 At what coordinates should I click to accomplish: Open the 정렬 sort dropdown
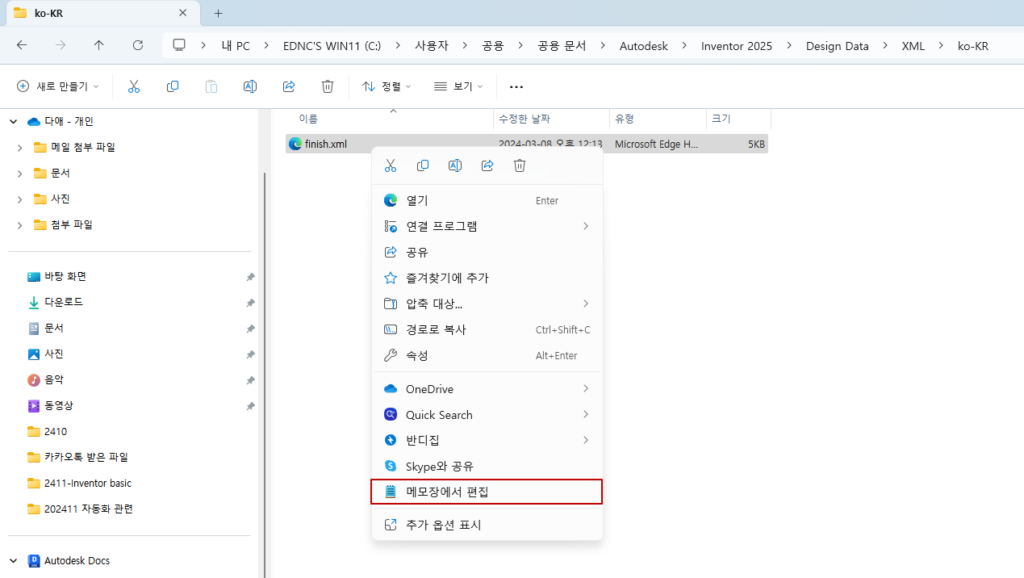pyautogui.click(x=387, y=86)
